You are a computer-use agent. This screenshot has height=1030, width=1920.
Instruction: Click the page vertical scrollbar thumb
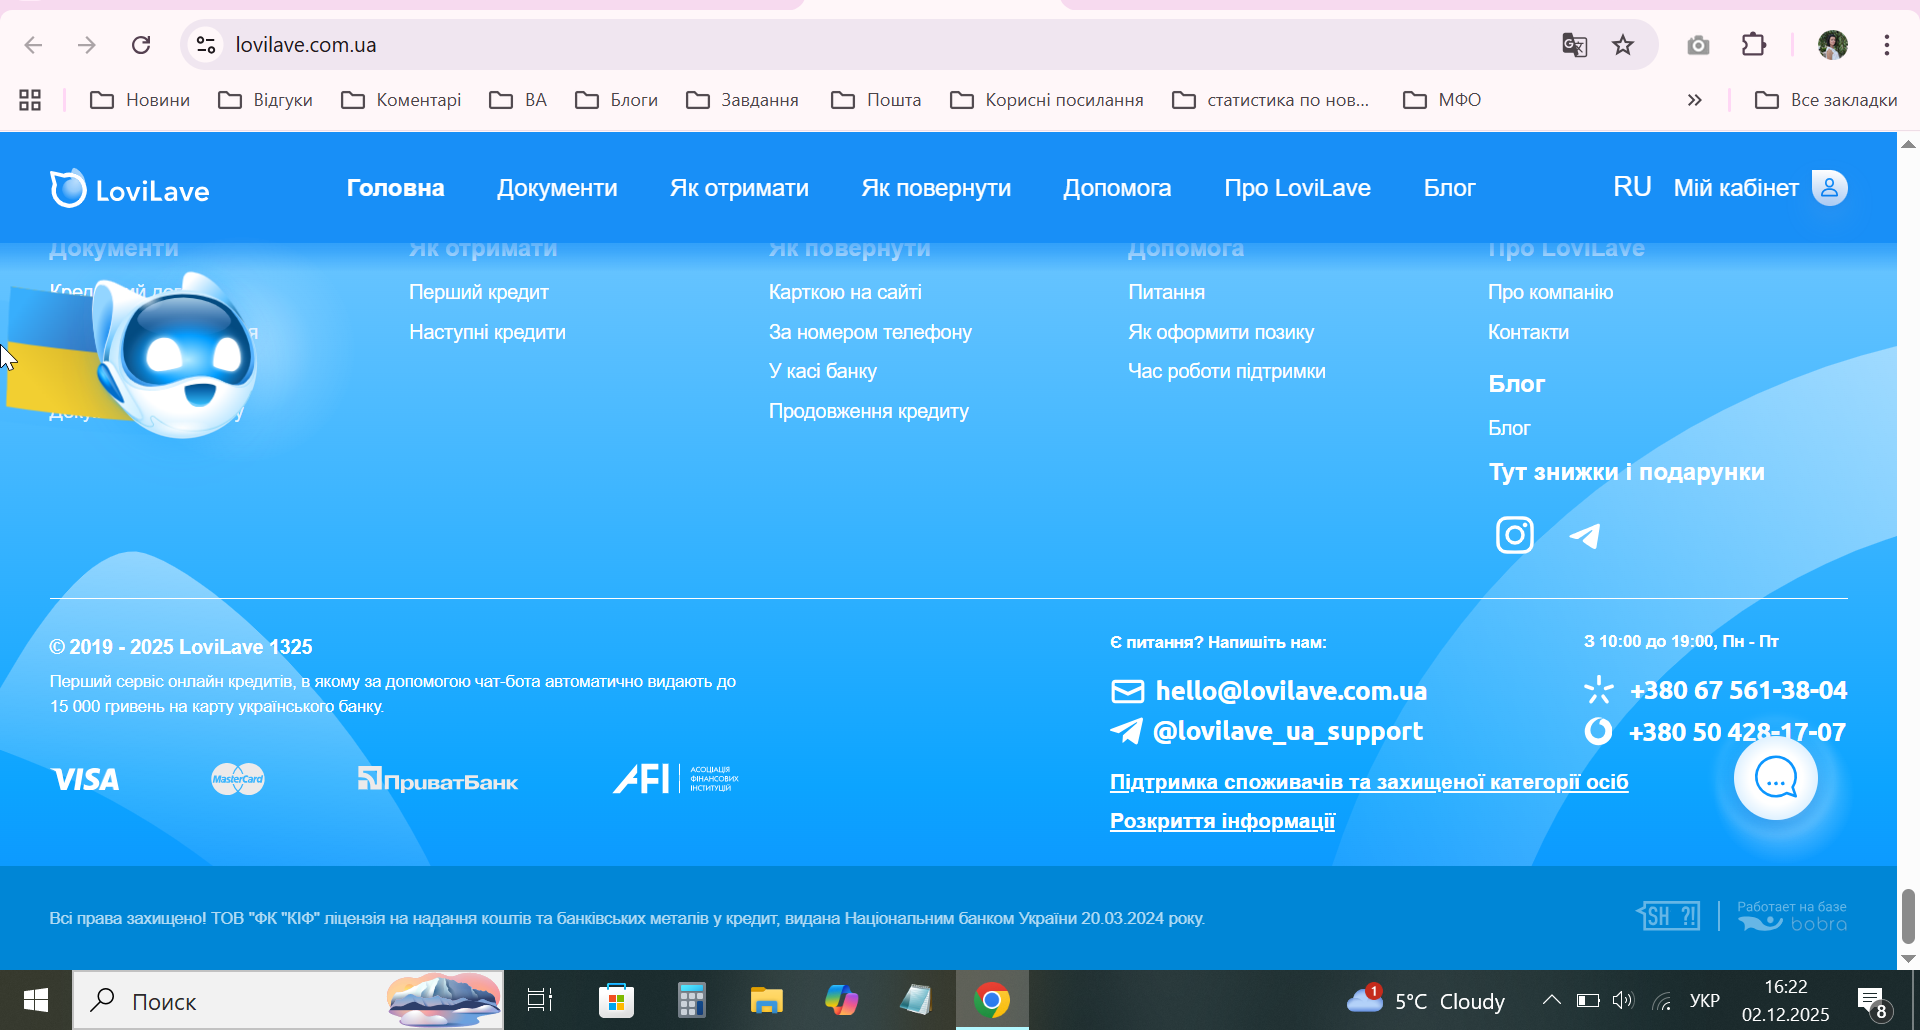click(1908, 915)
